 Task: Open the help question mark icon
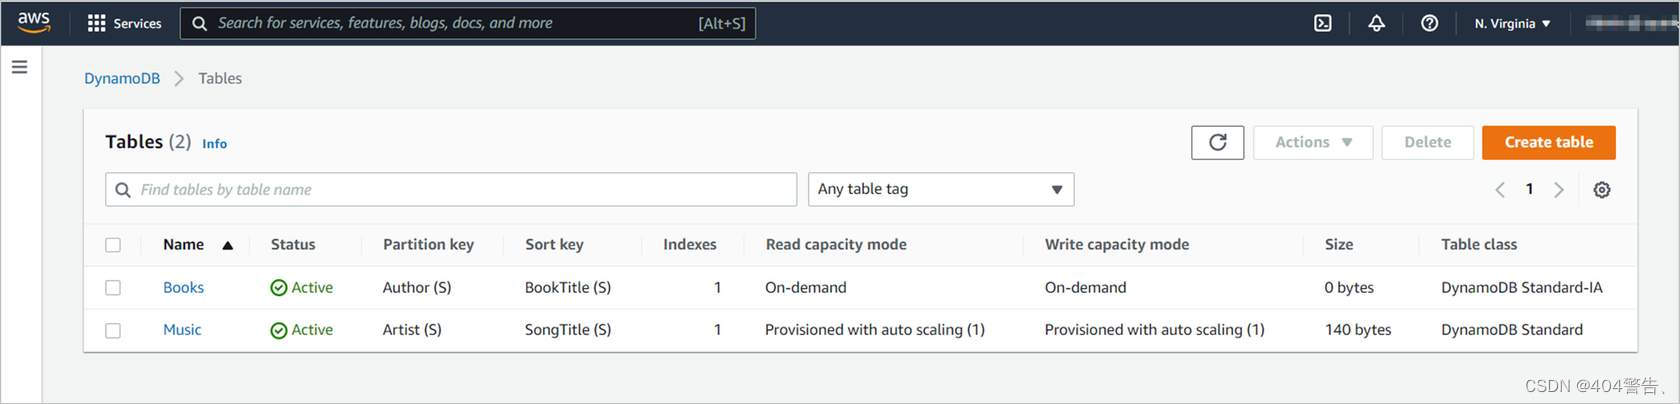1429,23
